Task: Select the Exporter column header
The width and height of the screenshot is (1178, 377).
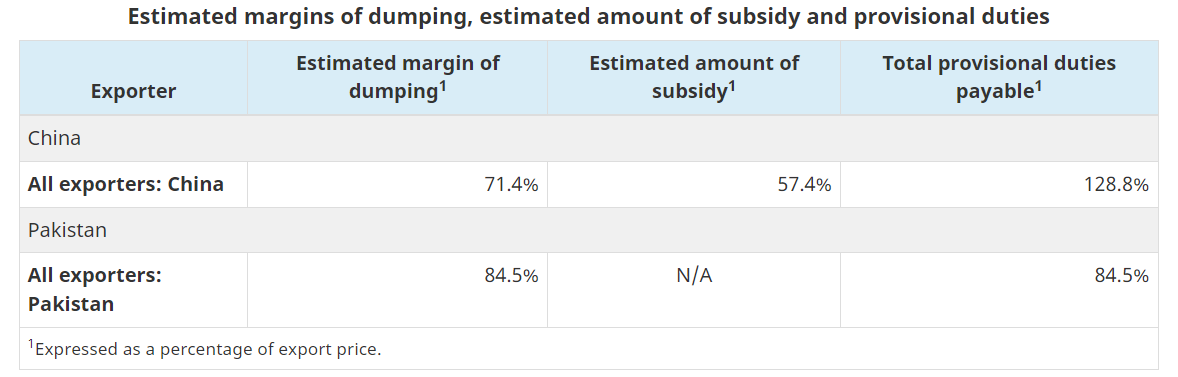Action: click(134, 91)
